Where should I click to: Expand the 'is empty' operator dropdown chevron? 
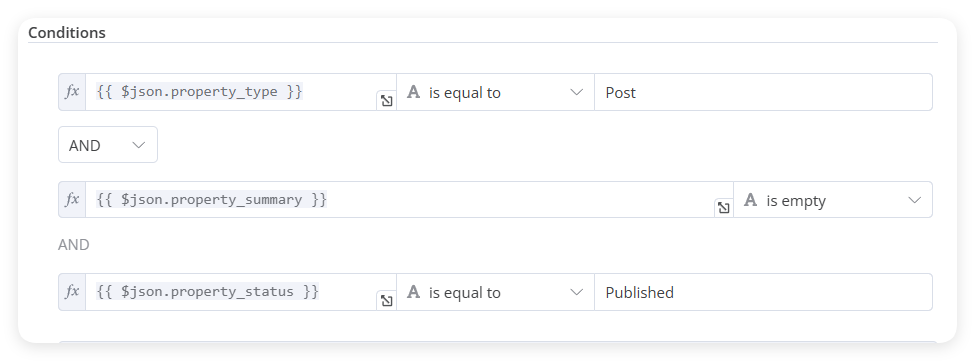(x=914, y=200)
